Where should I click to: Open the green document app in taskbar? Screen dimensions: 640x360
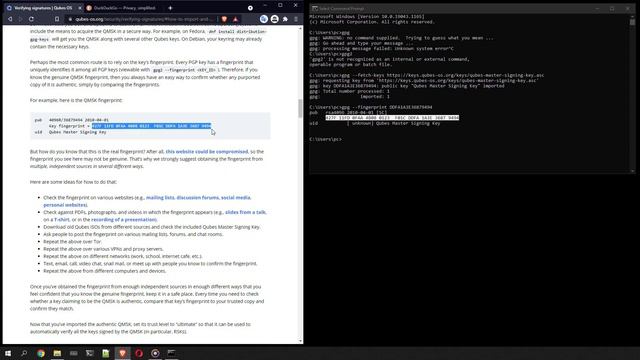point(106,353)
